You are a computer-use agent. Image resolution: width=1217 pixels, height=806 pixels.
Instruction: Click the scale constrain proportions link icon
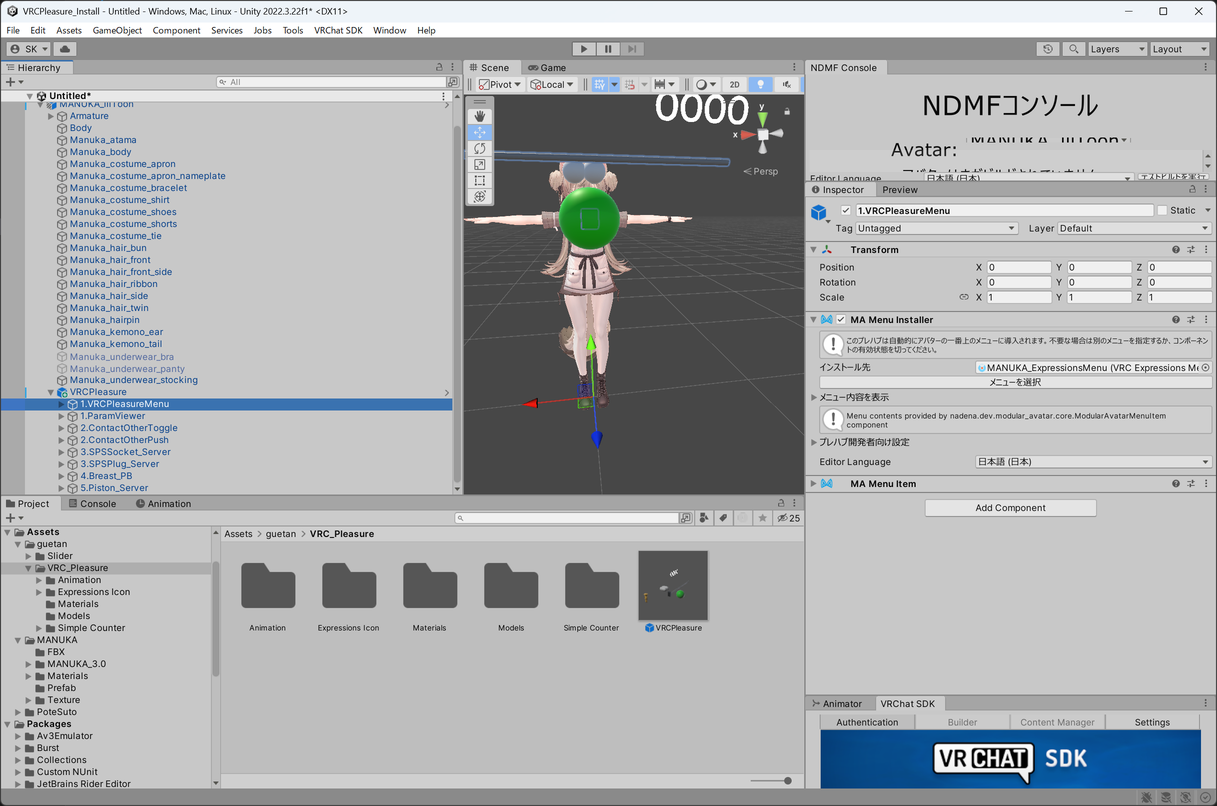tap(964, 297)
